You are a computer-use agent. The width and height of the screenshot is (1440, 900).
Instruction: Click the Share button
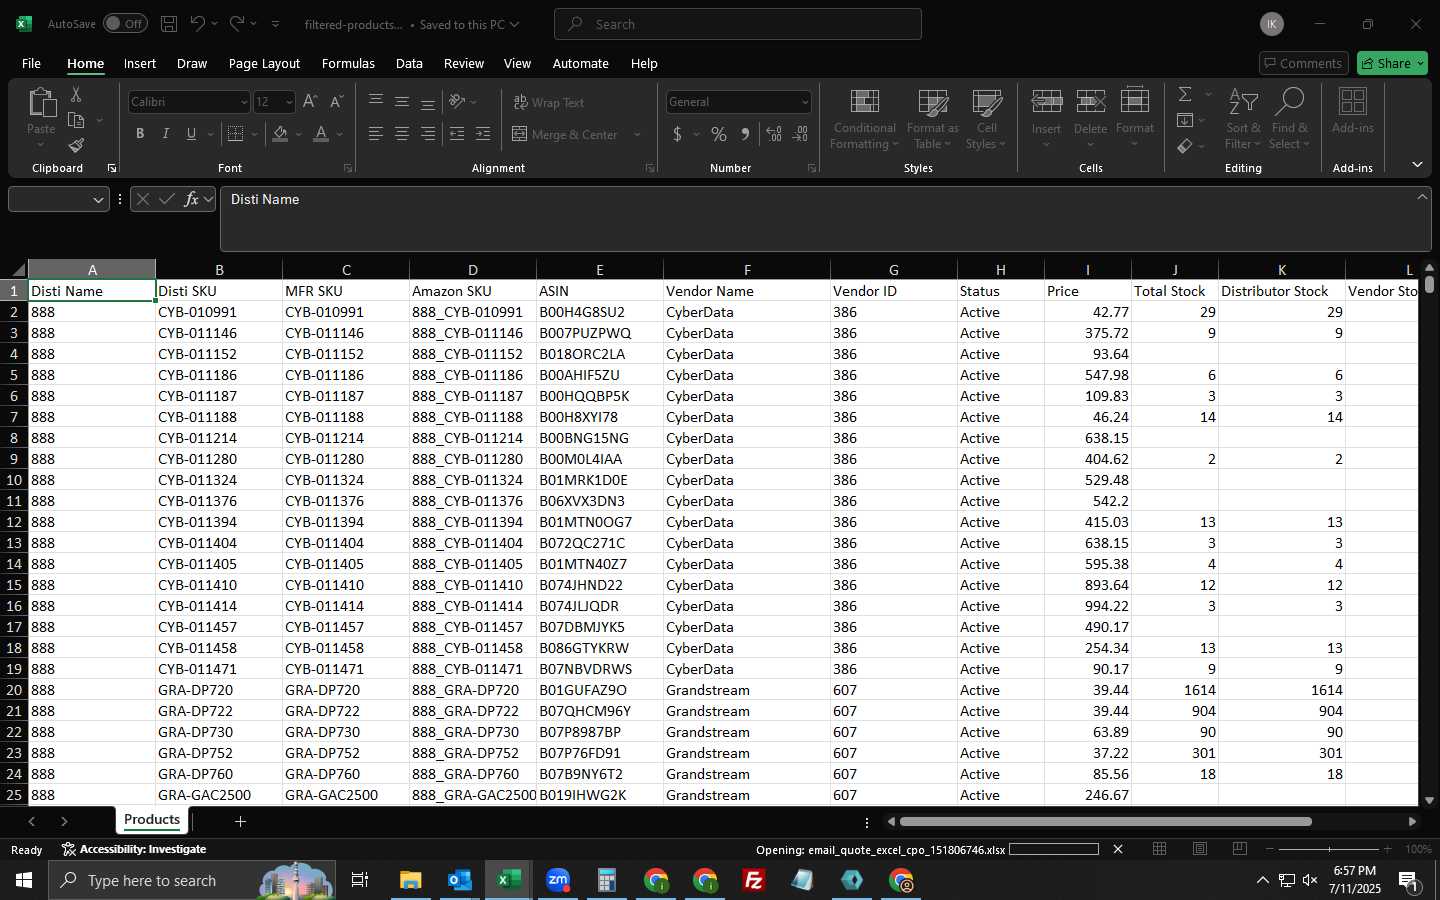coord(1392,63)
